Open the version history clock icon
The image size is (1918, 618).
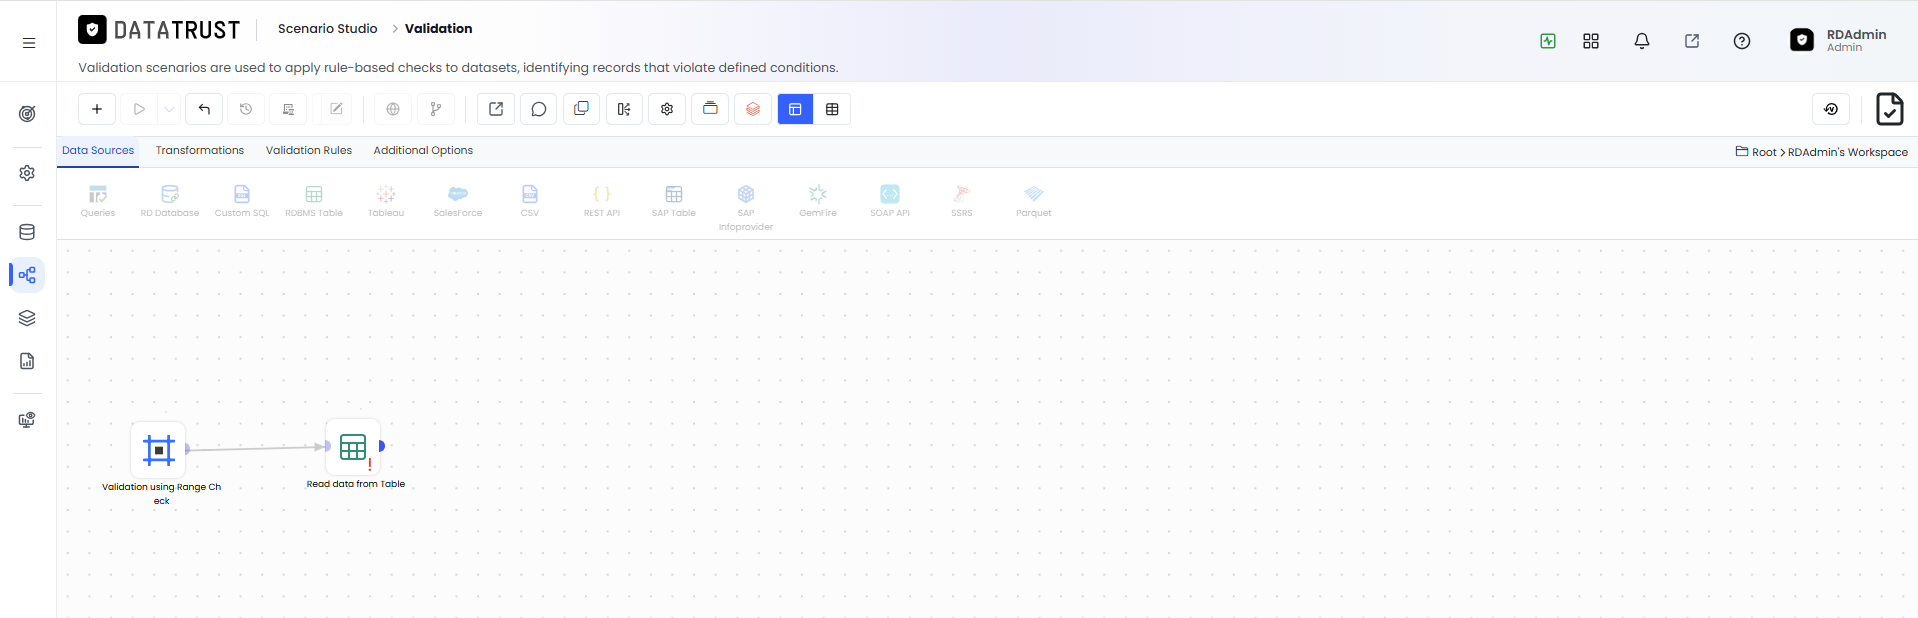pyautogui.click(x=246, y=109)
